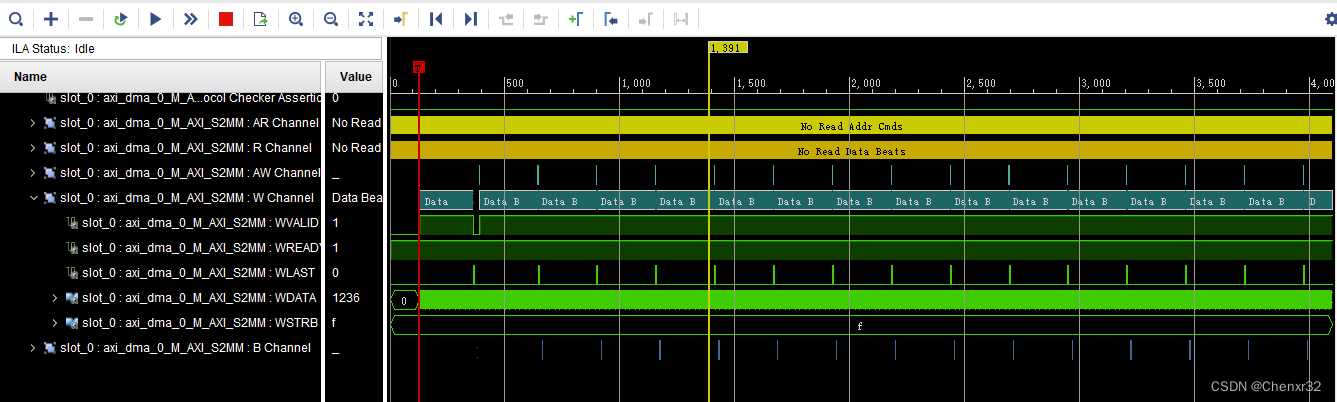The height and width of the screenshot is (402, 1337).
Task: Click the previous transition icon
Action: tap(506, 18)
